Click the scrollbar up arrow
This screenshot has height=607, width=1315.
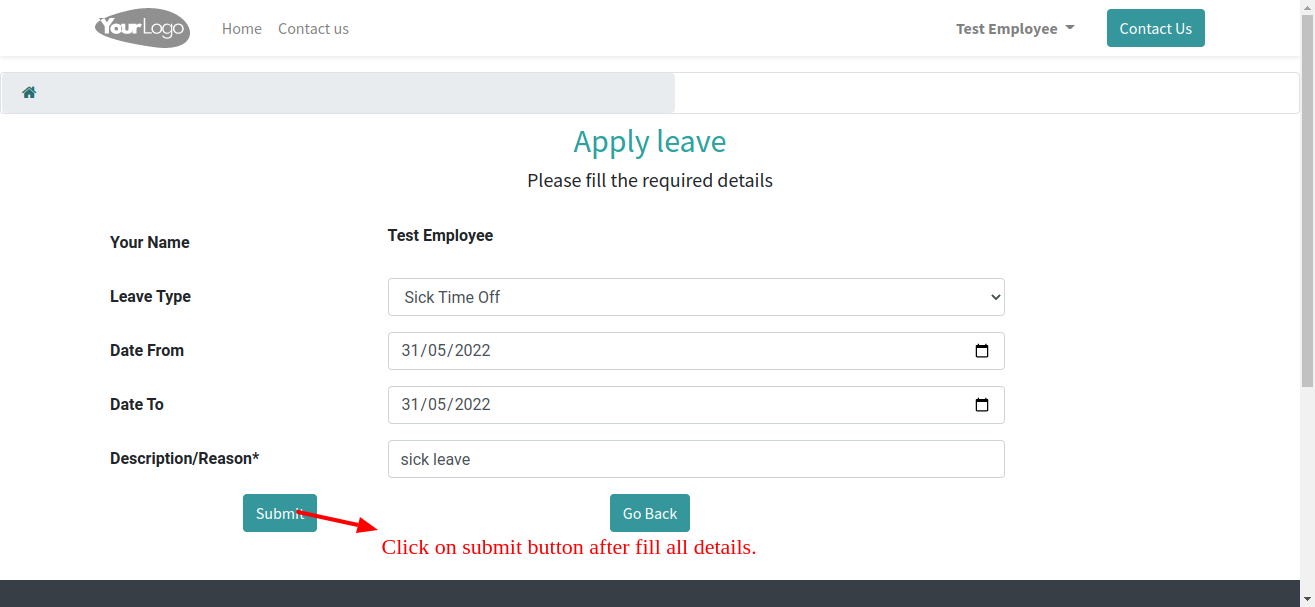pos(1307,6)
